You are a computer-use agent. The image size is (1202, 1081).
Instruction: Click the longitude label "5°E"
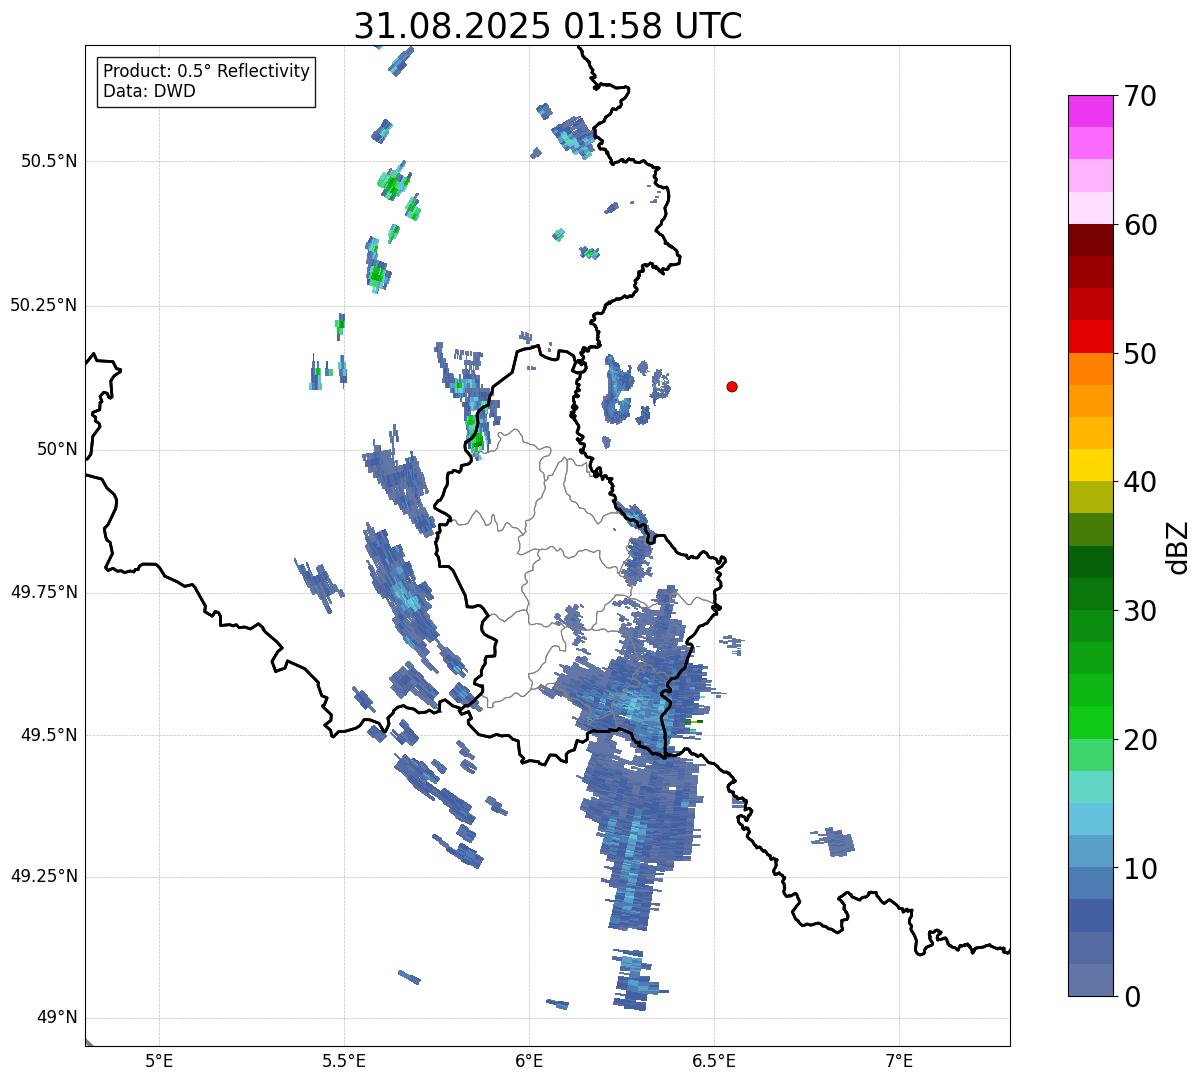tap(159, 1061)
